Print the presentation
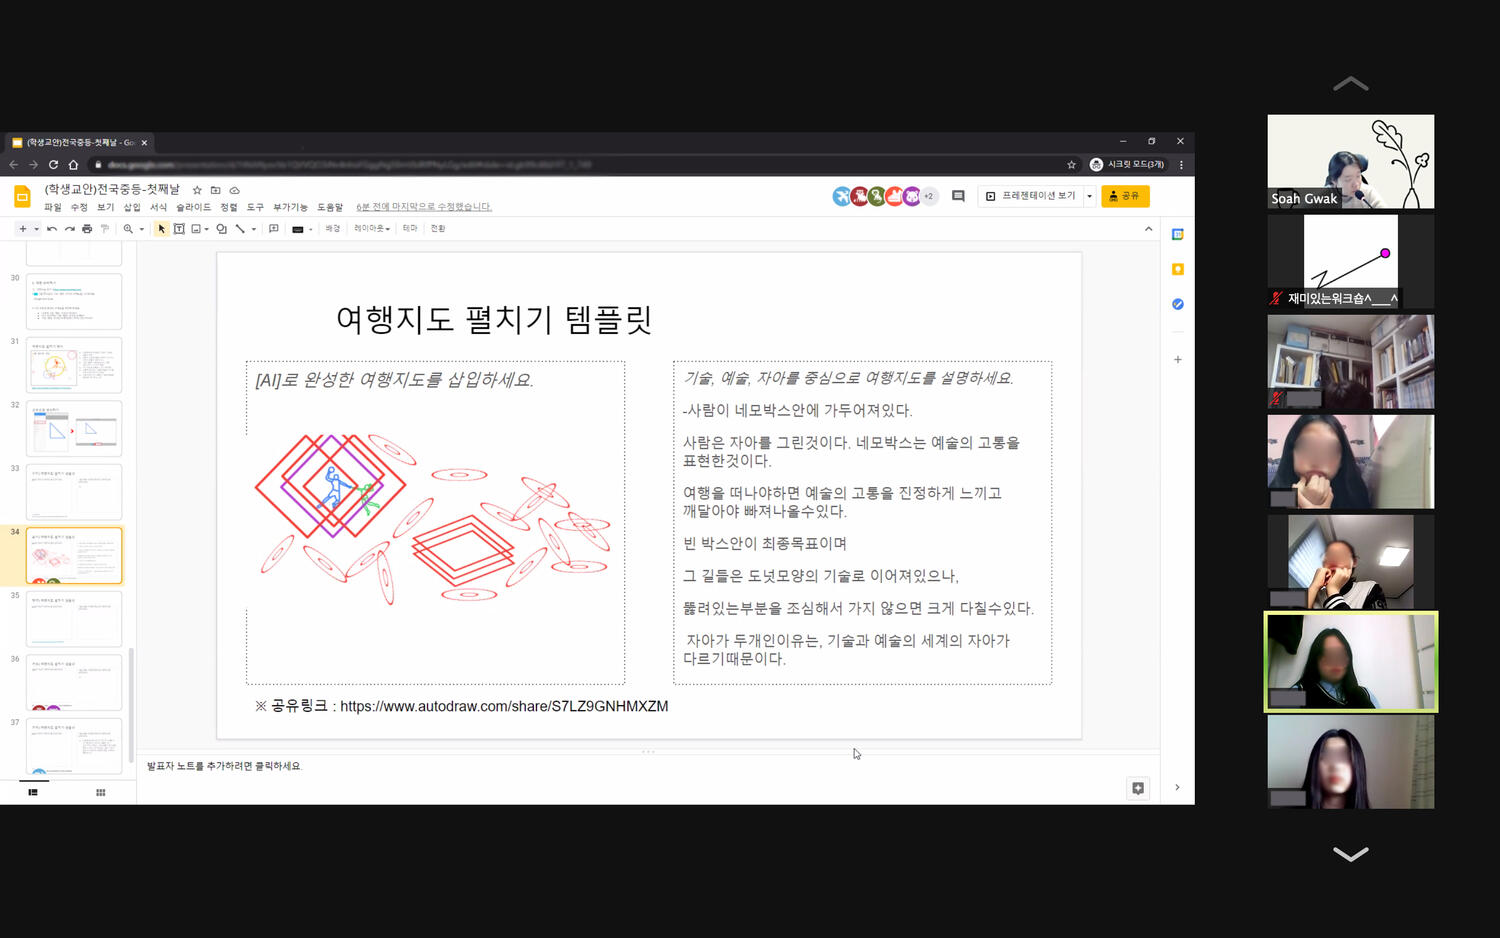Image resolution: width=1500 pixels, height=938 pixels. pyautogui.click(x=87, y=229)
